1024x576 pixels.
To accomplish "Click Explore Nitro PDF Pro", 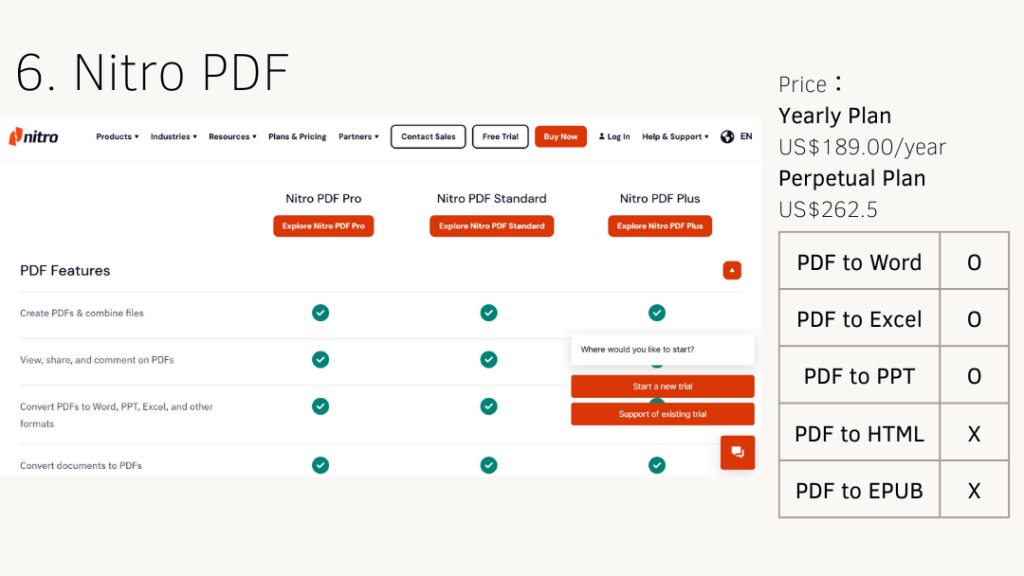I will point(323,226).
